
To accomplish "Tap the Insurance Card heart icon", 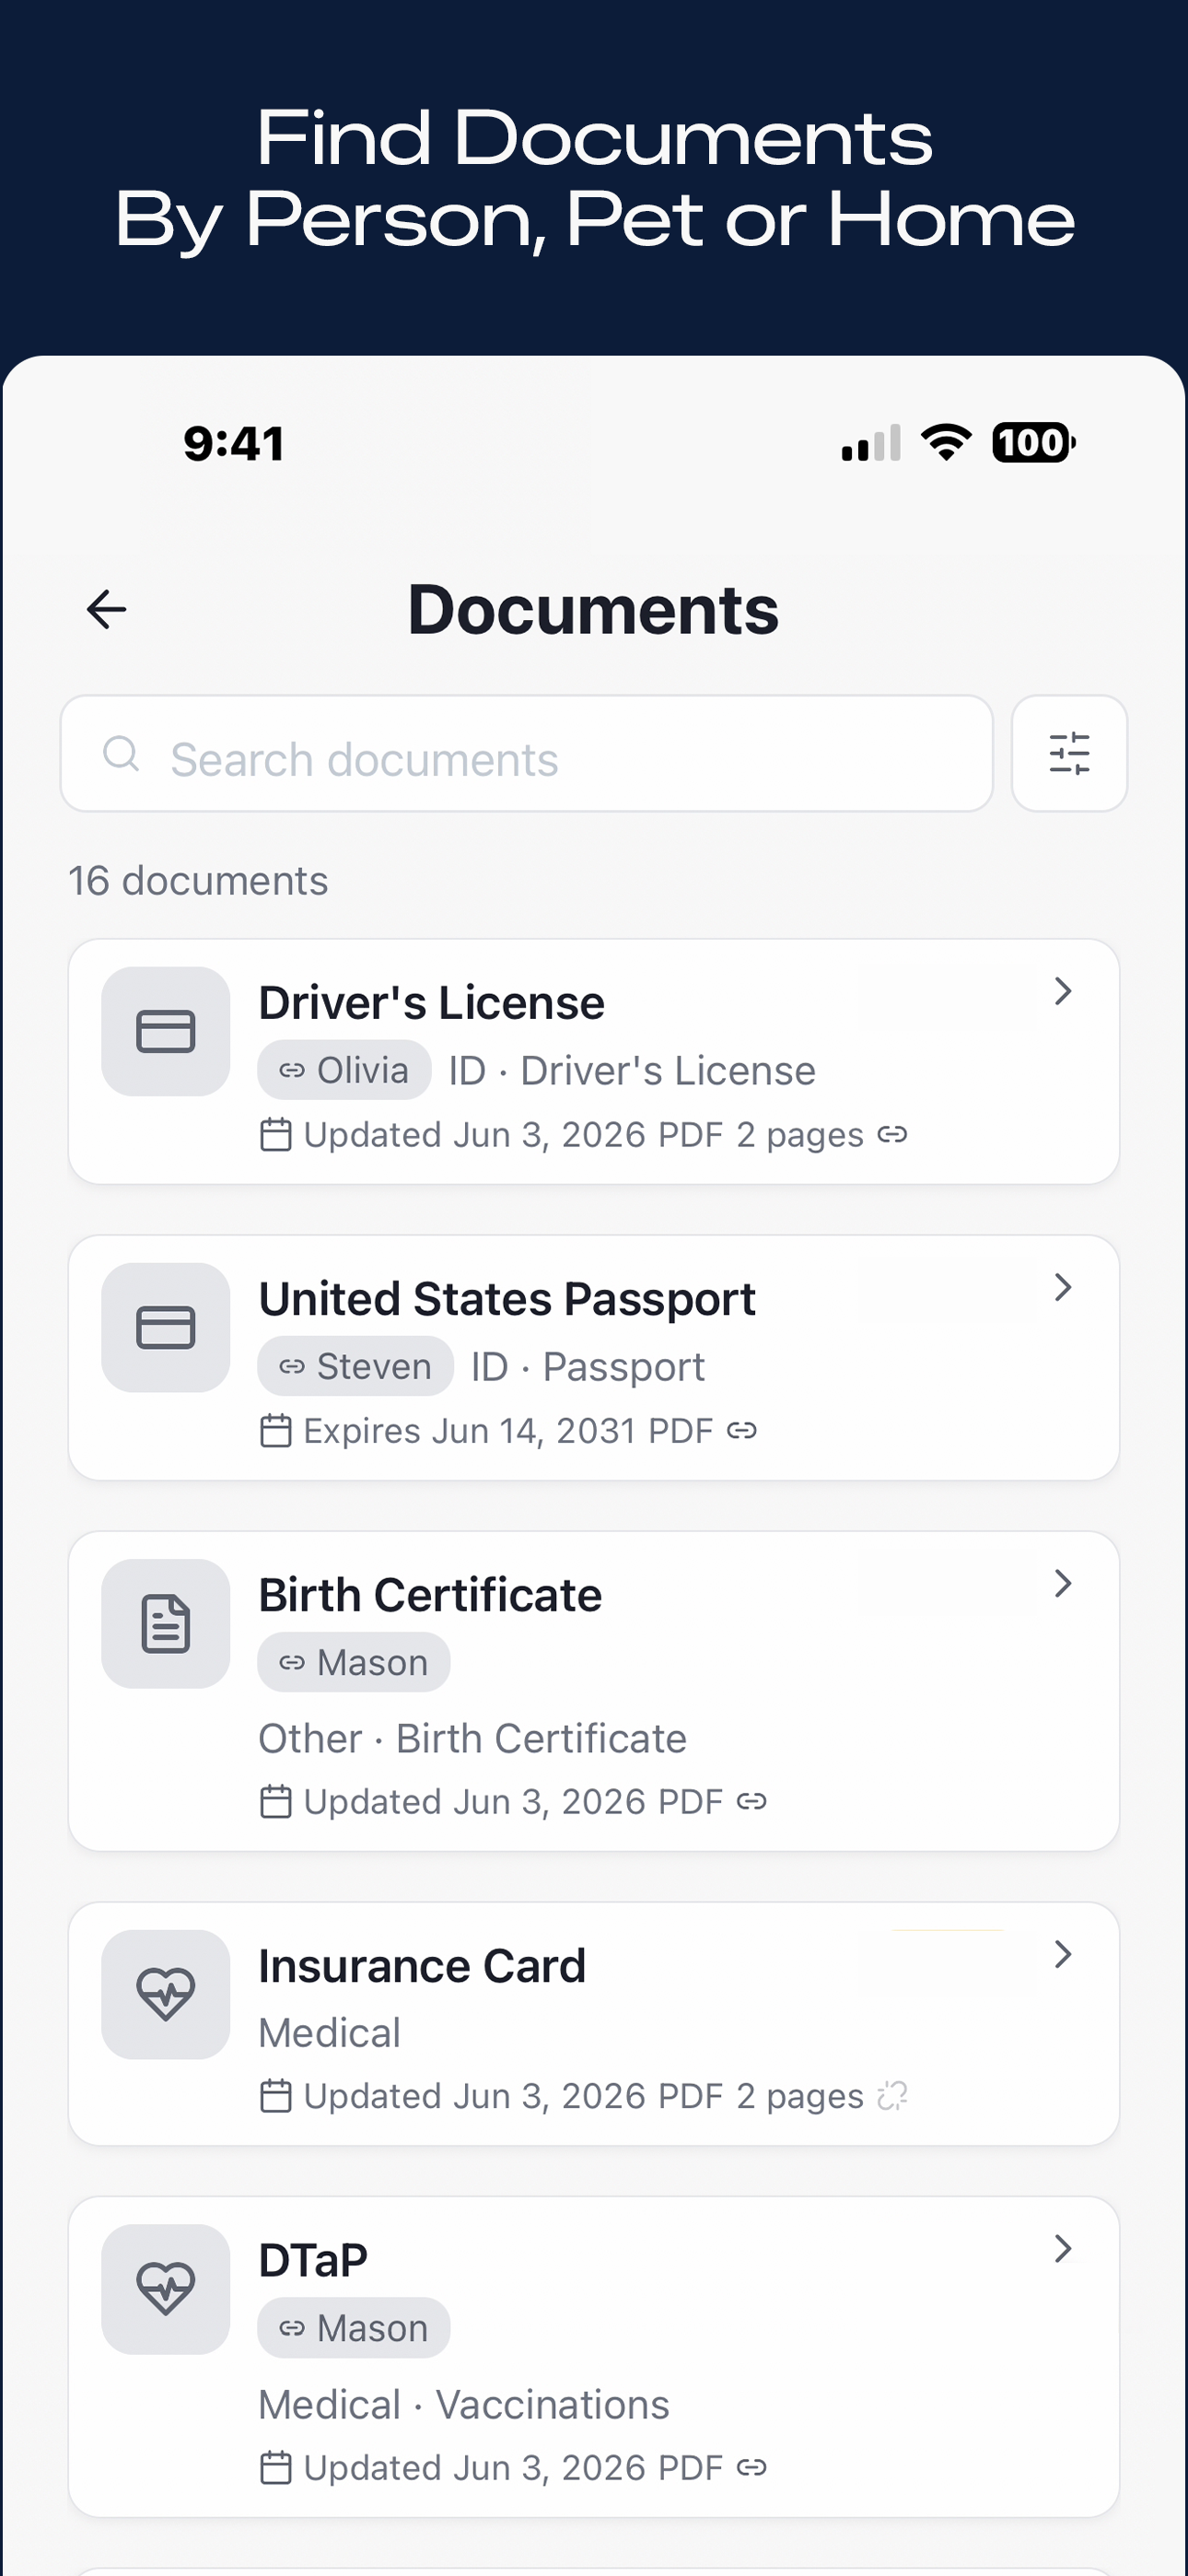I will (166, 1994).
